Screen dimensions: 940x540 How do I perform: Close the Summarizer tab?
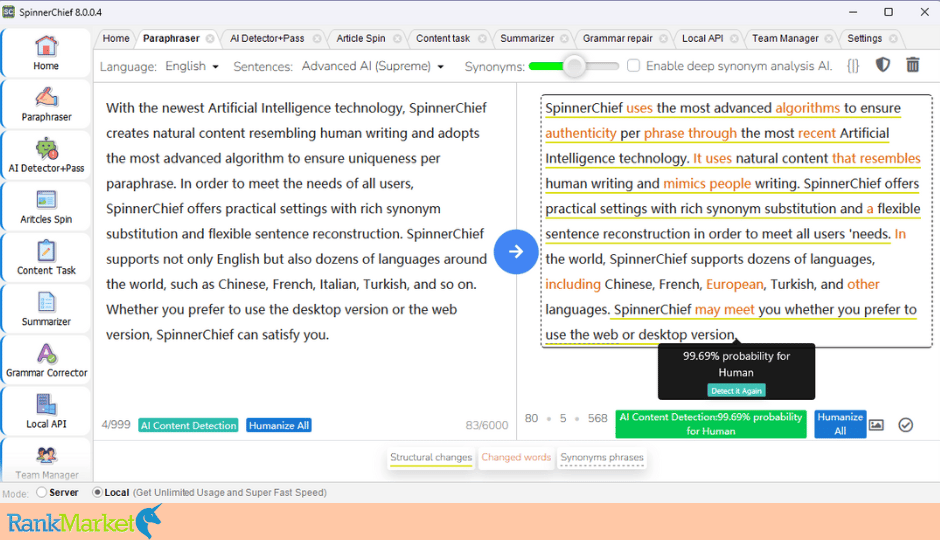click(x=564, y=38)
